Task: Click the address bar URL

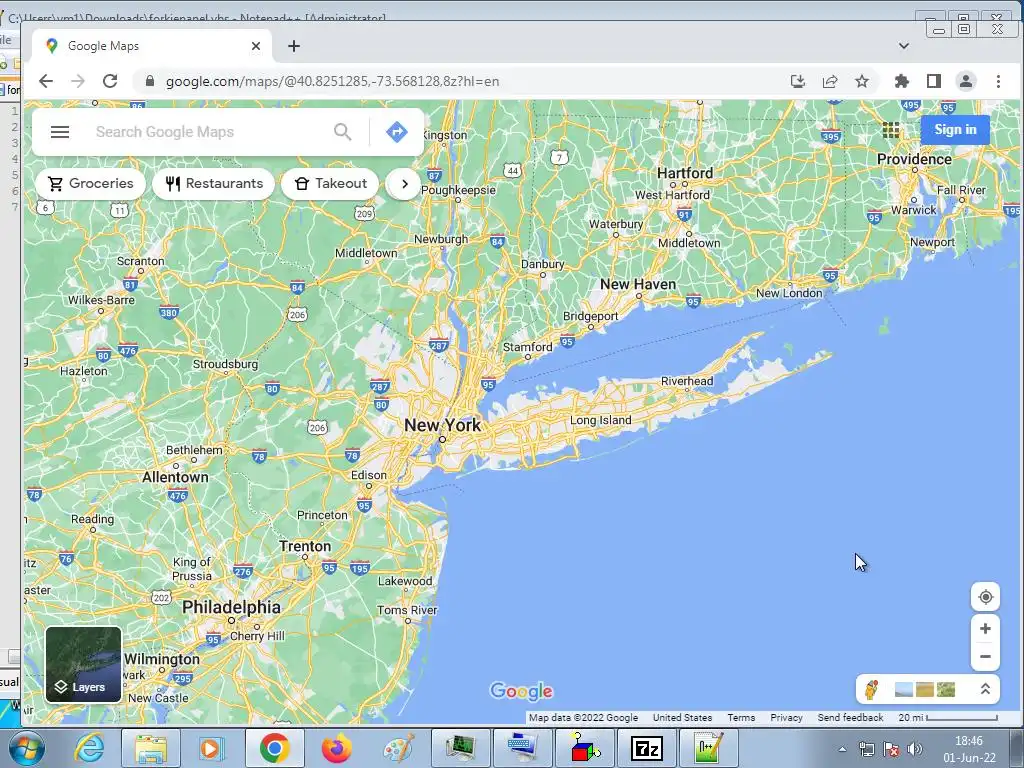Action: coord(332,82)
